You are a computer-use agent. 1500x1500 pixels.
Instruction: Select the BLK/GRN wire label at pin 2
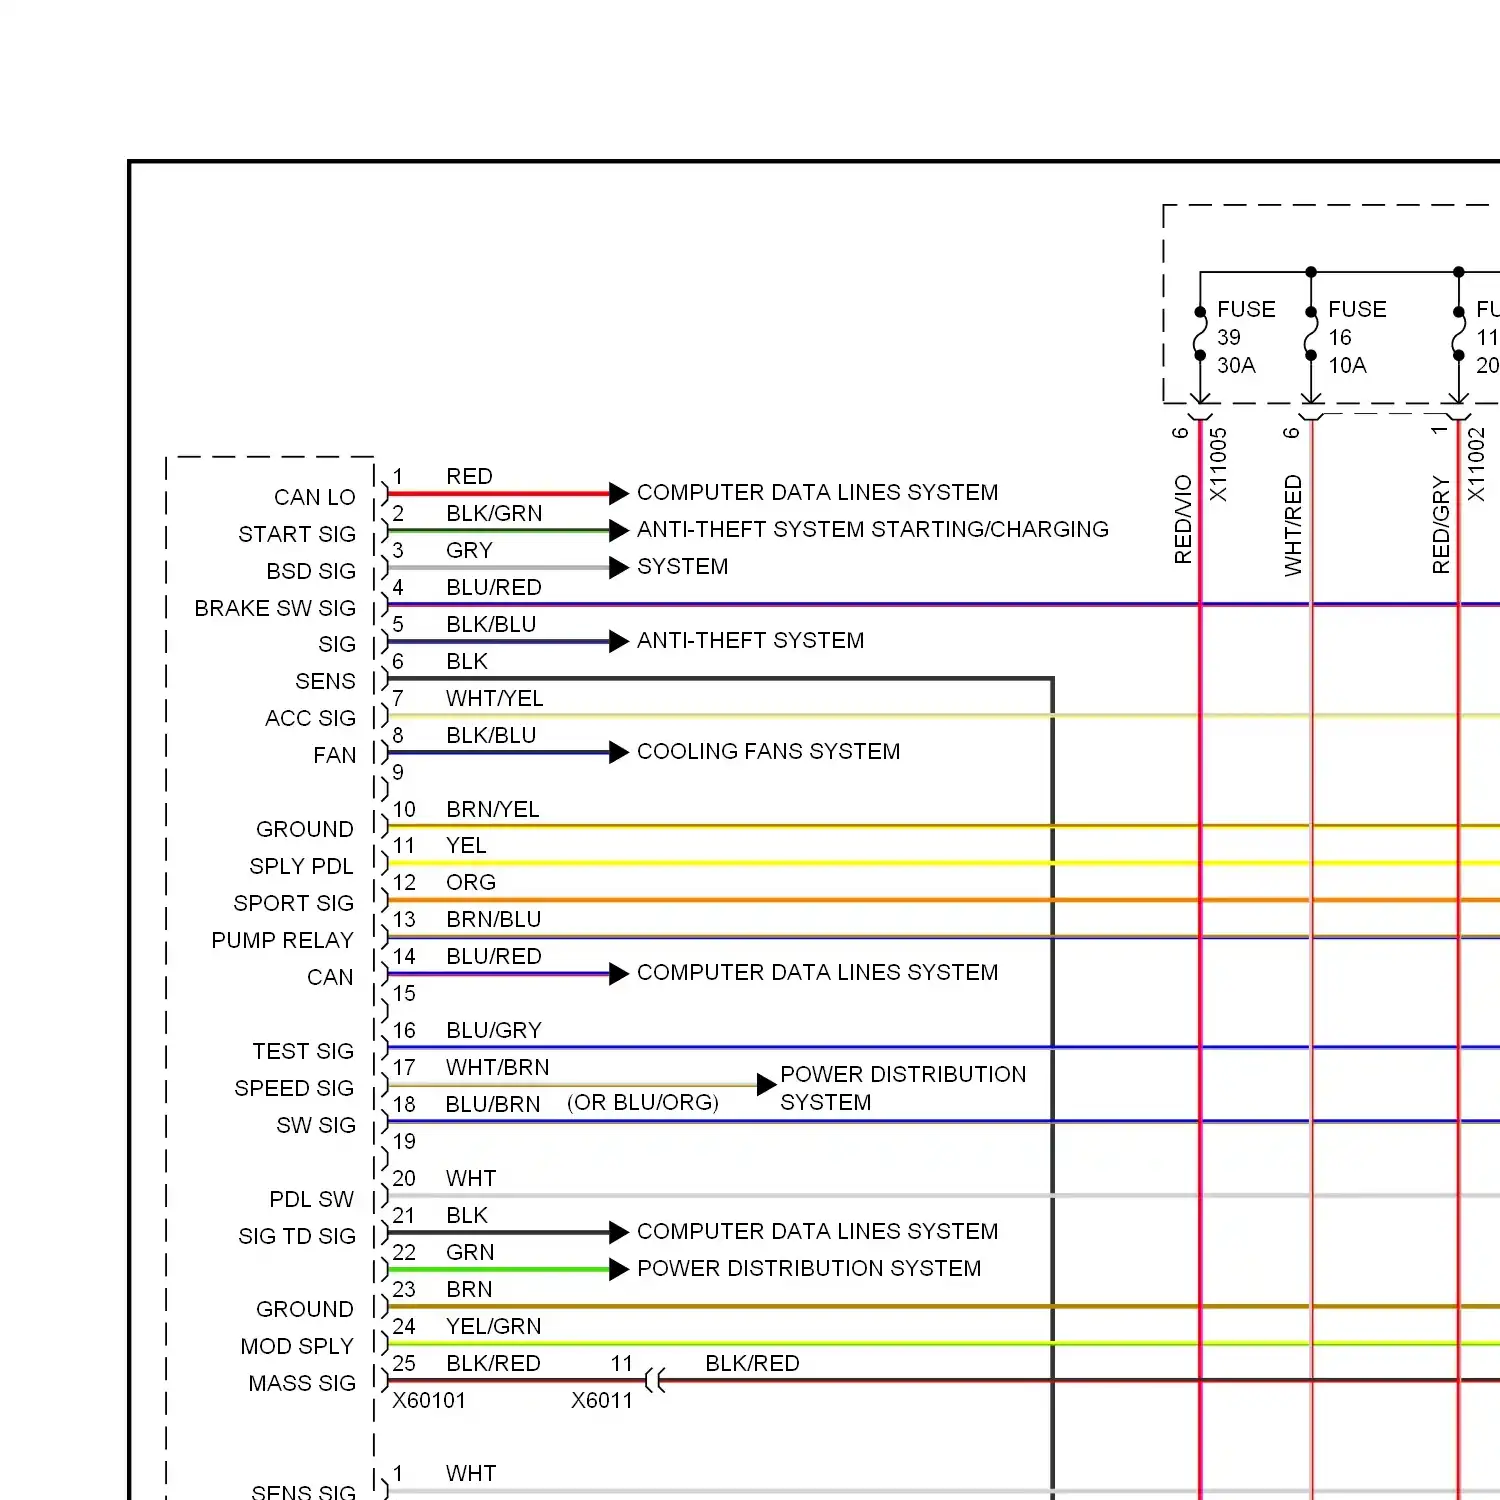click(x=494, y=513)
